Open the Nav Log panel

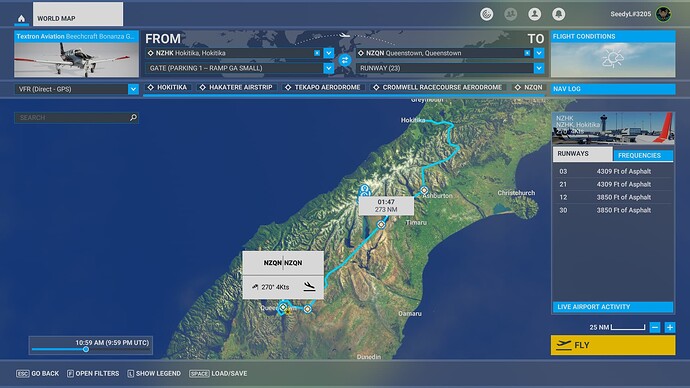point(613,89)
